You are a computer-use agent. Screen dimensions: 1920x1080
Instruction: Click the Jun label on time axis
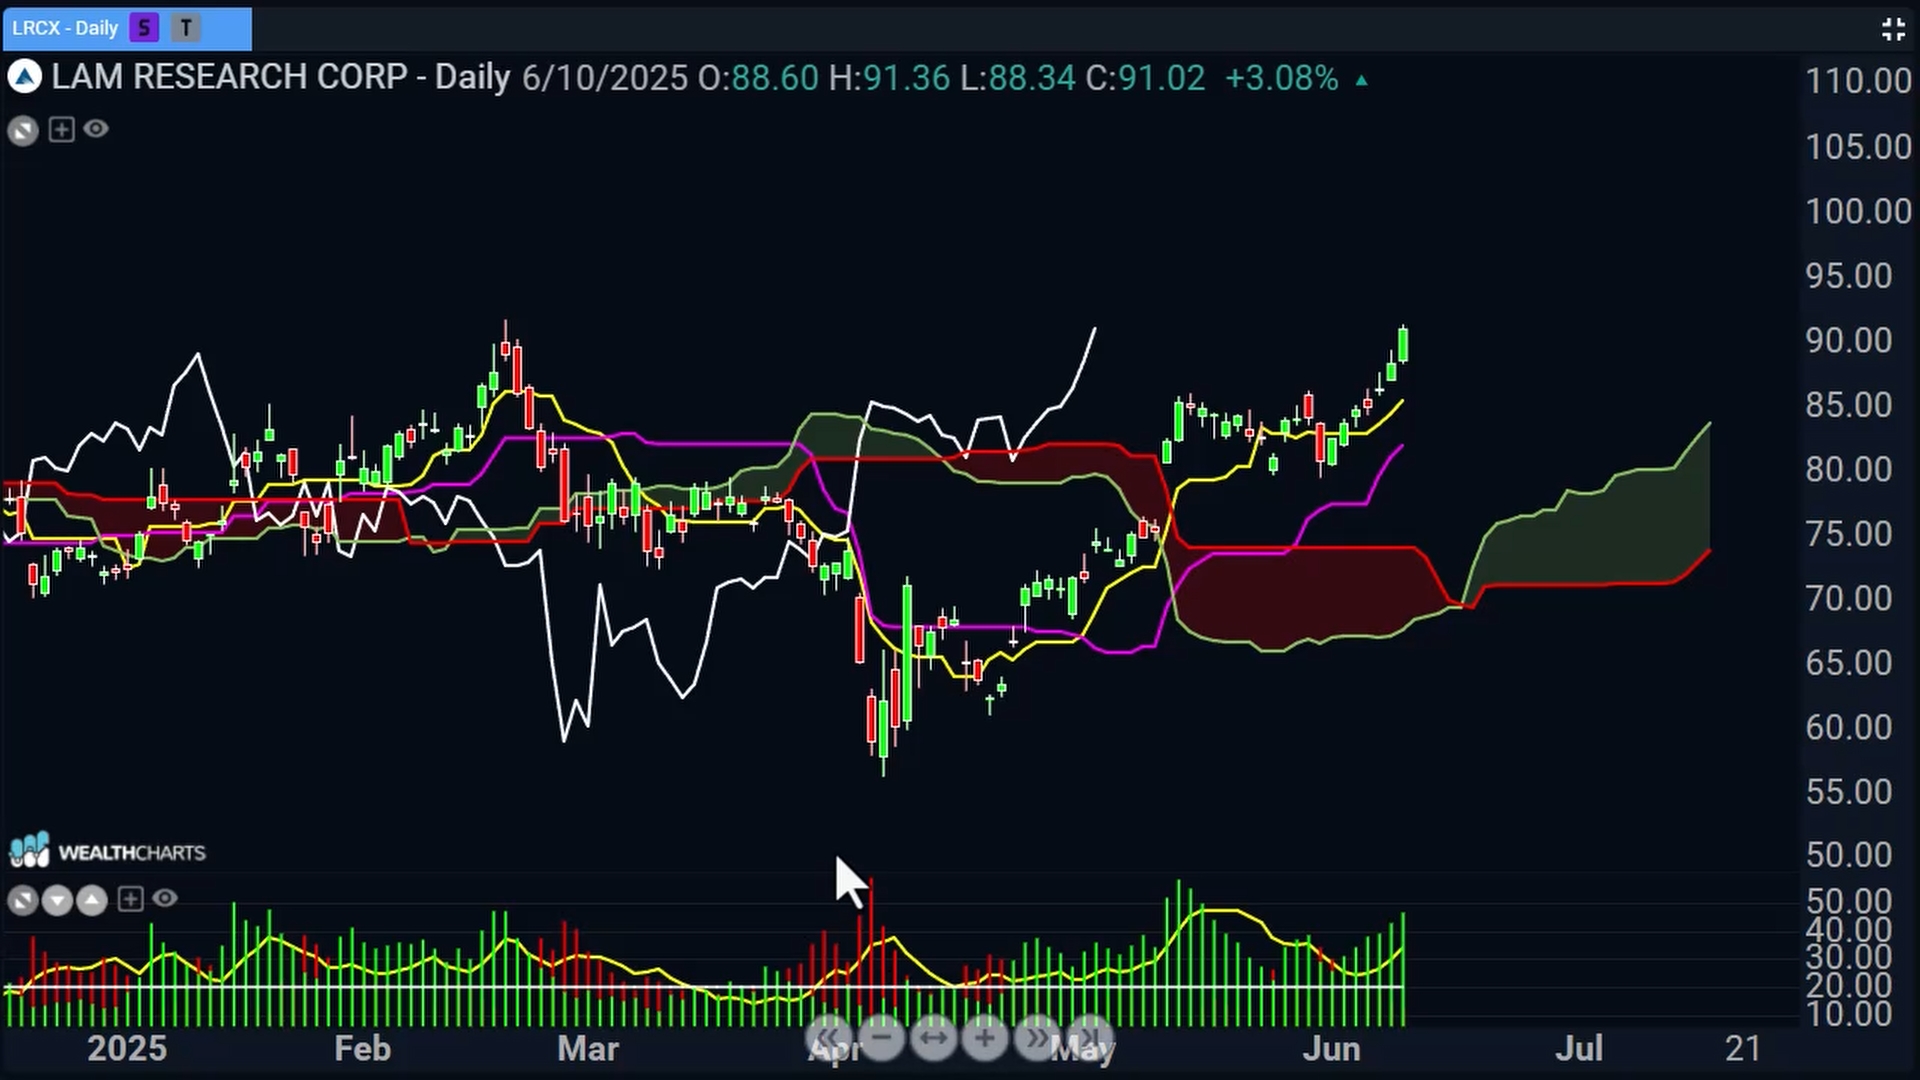[x=1332, y=1049]
